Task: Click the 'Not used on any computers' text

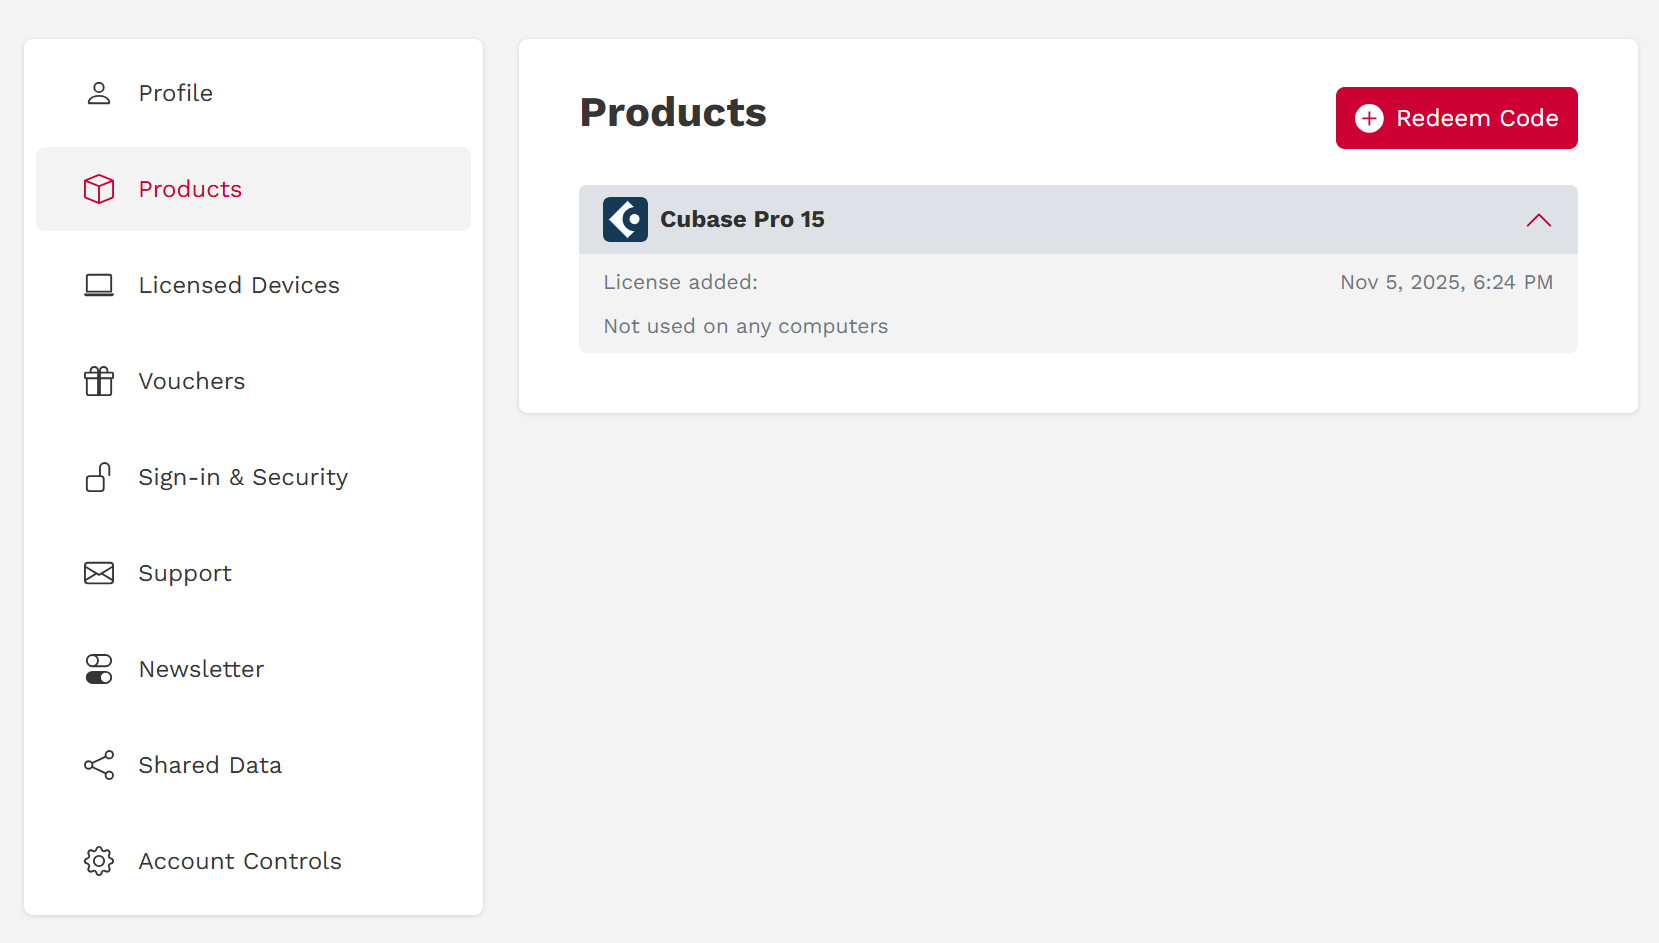Action: click(746, 326)
